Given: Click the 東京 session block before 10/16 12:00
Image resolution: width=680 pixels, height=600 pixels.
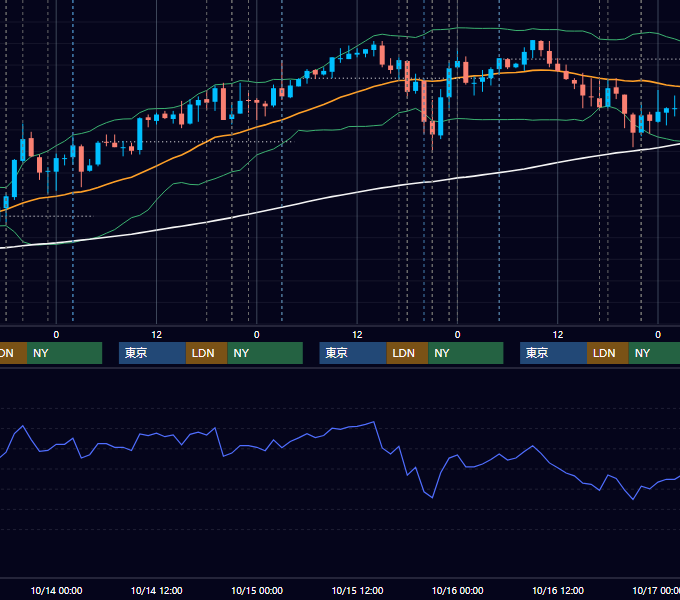Looking at the screenshot, I should (553, 353).
